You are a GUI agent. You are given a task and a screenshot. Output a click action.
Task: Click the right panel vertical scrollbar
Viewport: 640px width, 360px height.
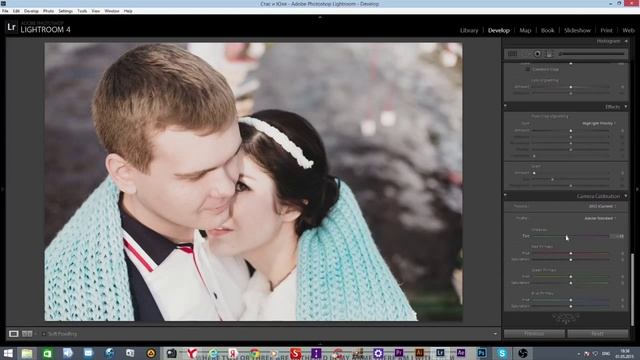click(x=633, y=289)
